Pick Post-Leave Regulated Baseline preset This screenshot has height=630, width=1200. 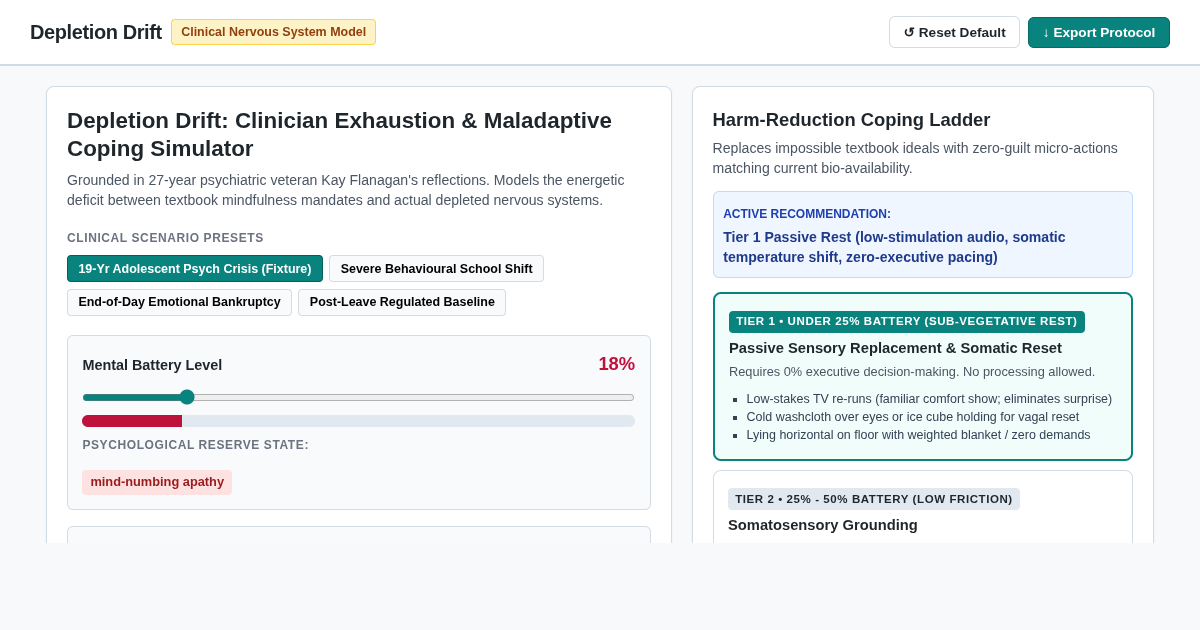pyautogui.click(x=402, y=302)
